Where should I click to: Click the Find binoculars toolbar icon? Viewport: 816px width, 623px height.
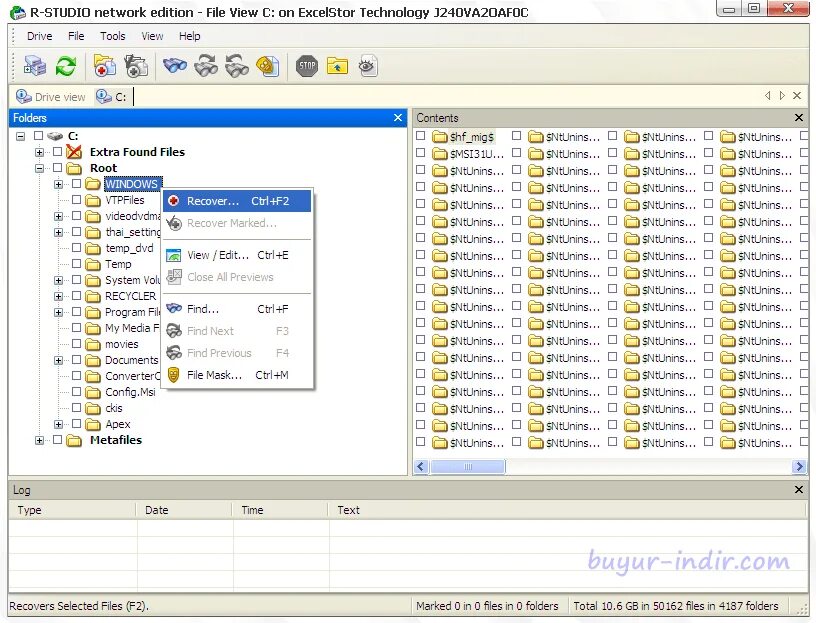175,66
